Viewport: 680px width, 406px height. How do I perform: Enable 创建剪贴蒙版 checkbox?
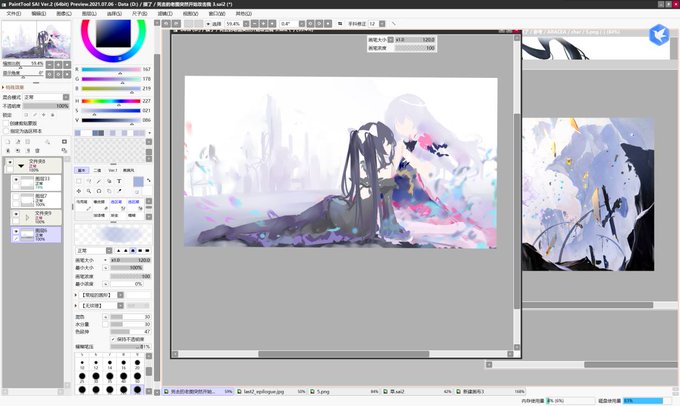click(6, 124)
